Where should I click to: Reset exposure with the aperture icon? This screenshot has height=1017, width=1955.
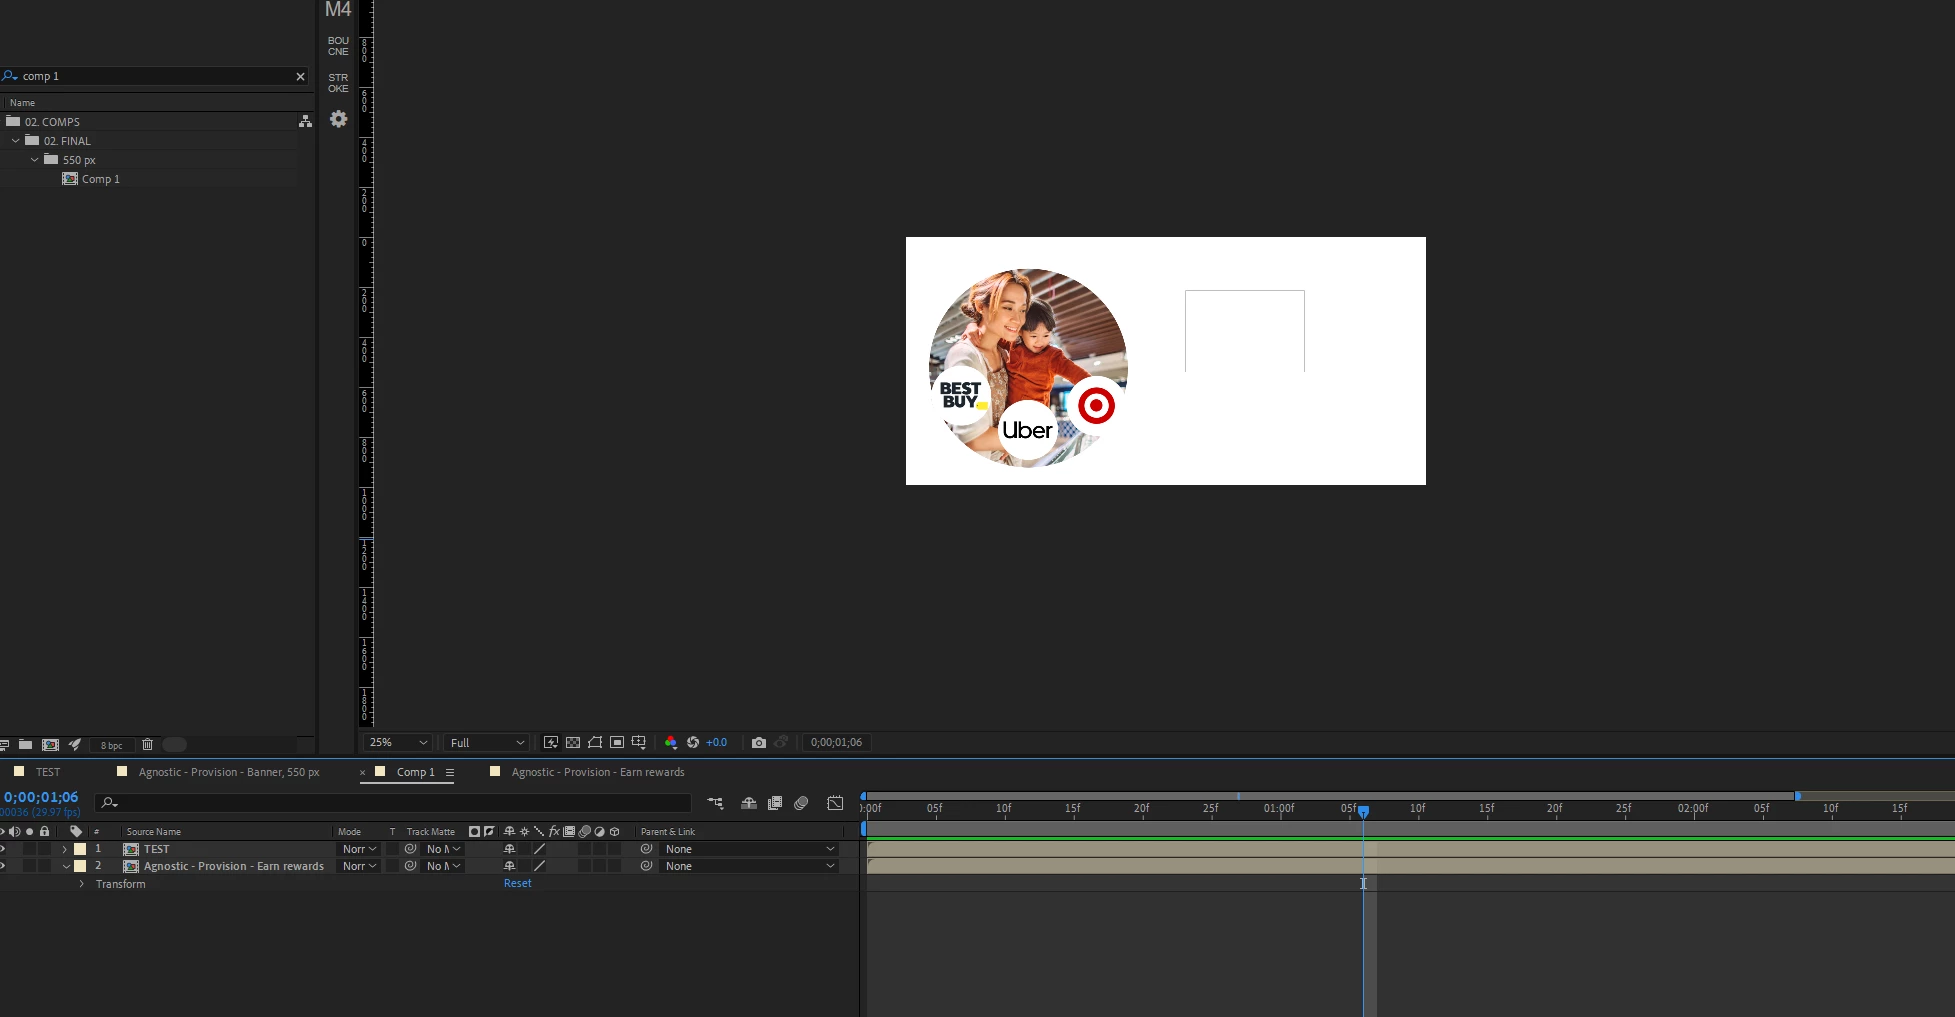coord(693,743)
